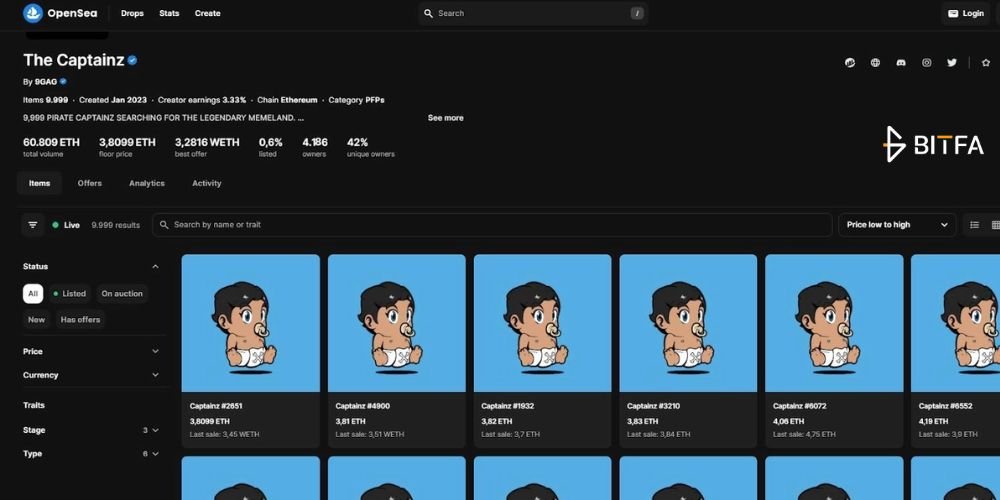Click the filter funnel icon
Screen dimensions: 1000x500
(33, 224)
